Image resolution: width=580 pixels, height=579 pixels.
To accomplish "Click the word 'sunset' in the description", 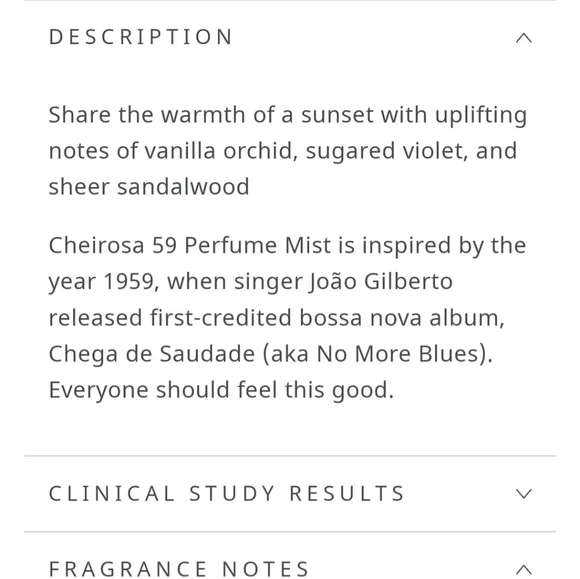I will (x=337, y=115).
